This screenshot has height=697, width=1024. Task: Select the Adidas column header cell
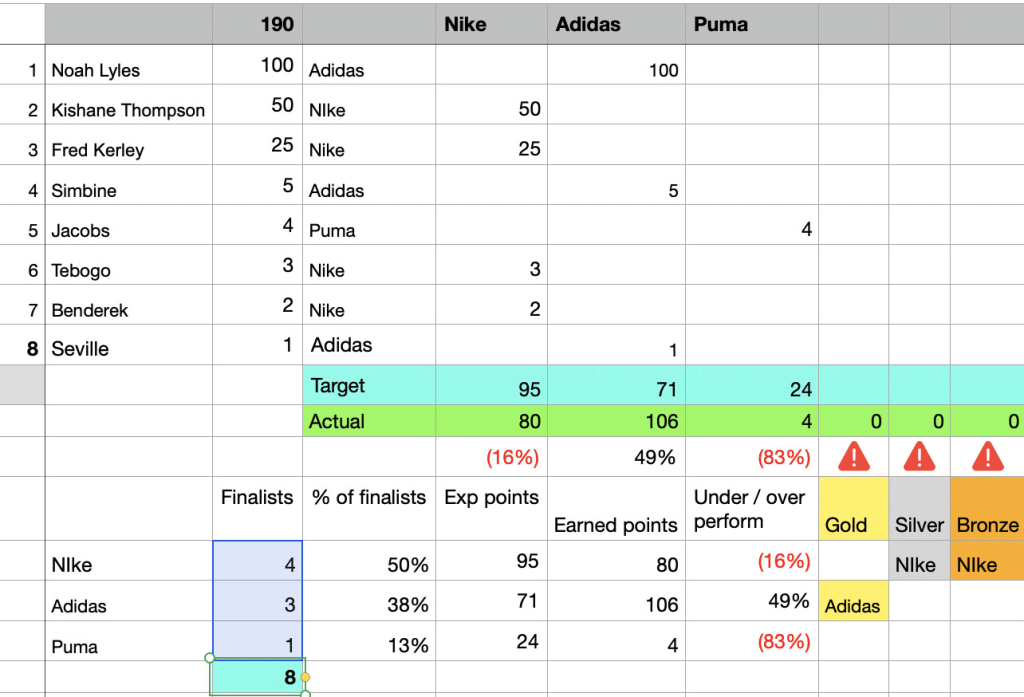pos(616,24)
